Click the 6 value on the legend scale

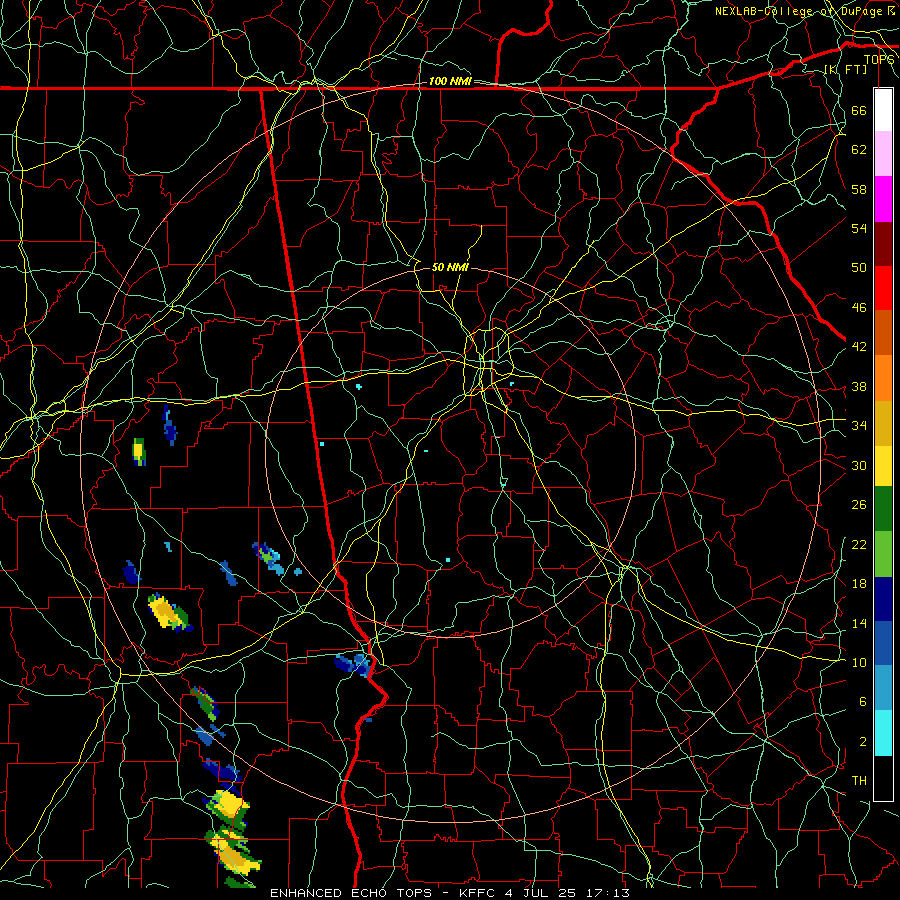pos(863,701)
